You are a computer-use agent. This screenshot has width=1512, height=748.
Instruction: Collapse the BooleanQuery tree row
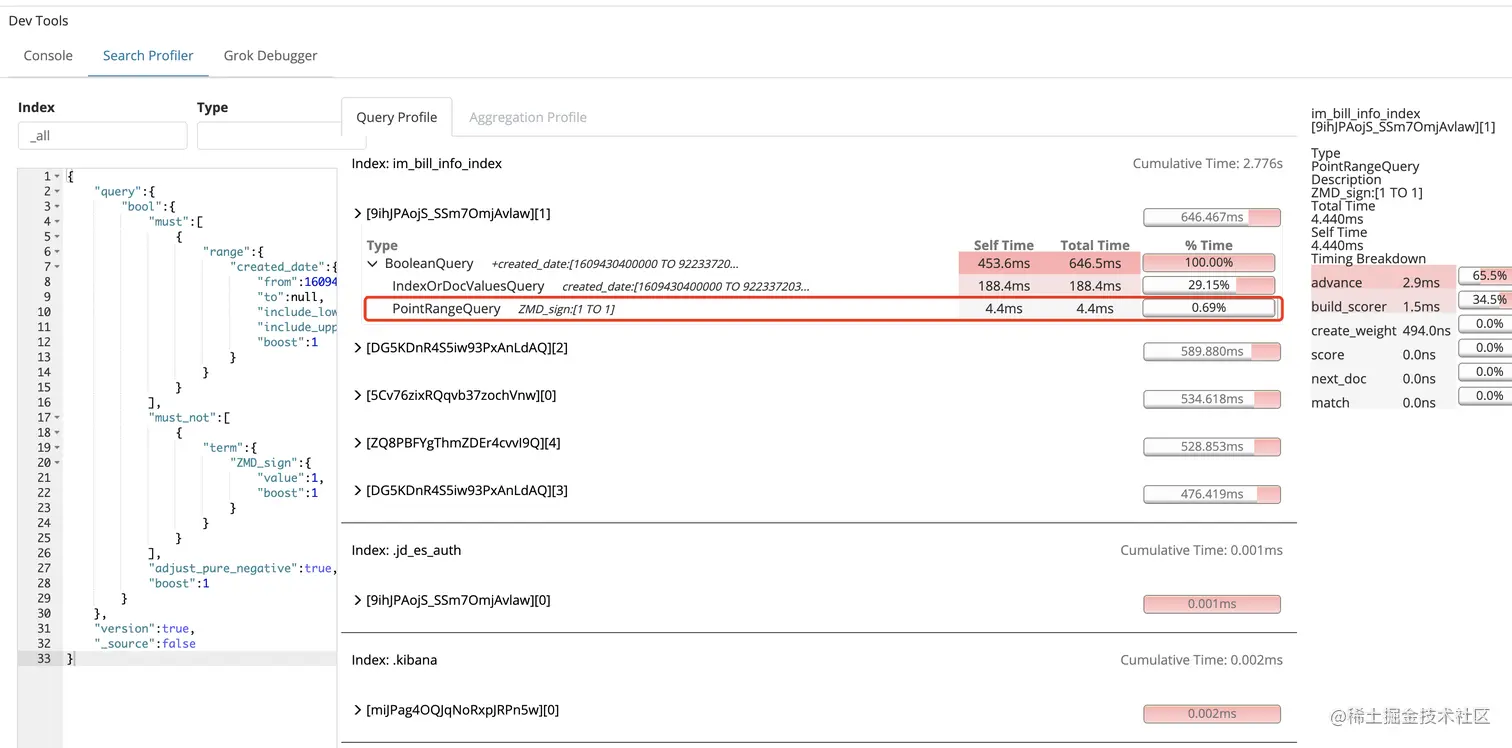(373, 264)
